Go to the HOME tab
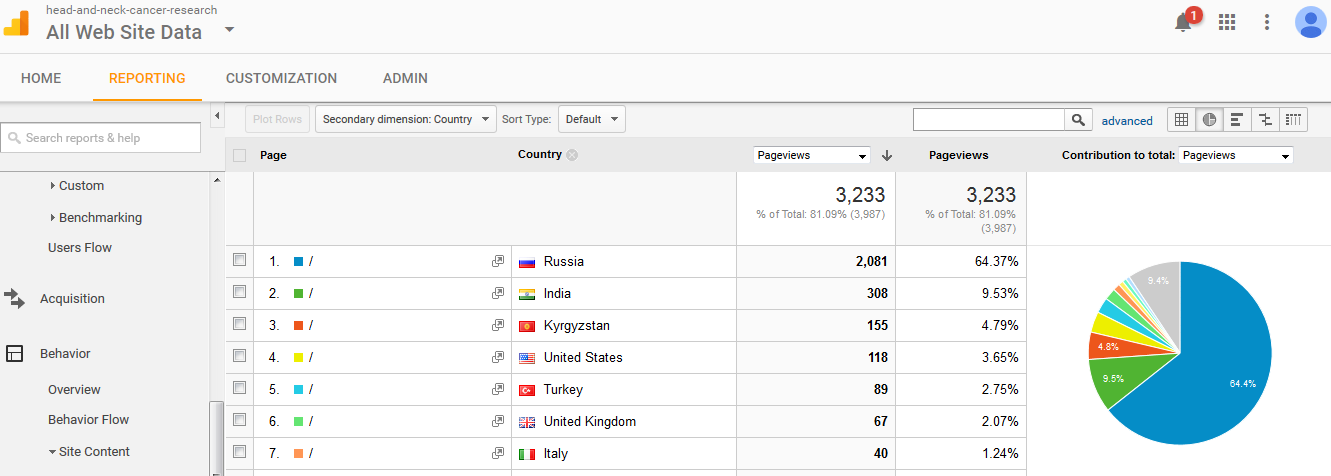Screen dimensions: 1331x476 point(41,78)
